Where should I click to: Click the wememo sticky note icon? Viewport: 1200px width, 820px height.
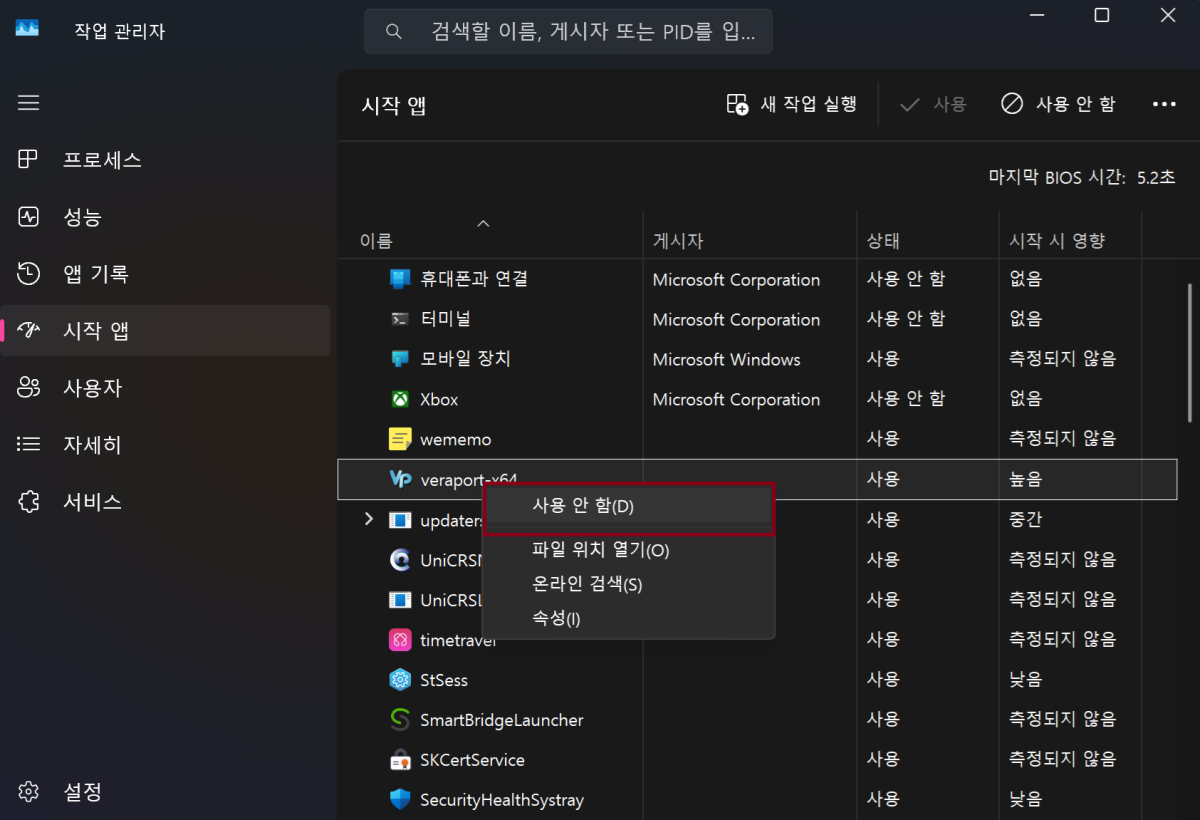coord(400,439)
